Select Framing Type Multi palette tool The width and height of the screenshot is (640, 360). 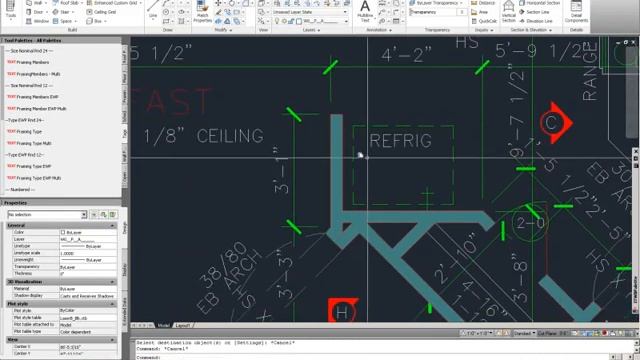point(29,143)
